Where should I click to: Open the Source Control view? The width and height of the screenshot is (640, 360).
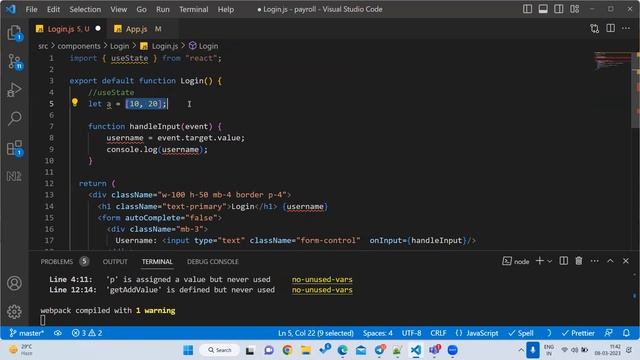pos(15,62)
